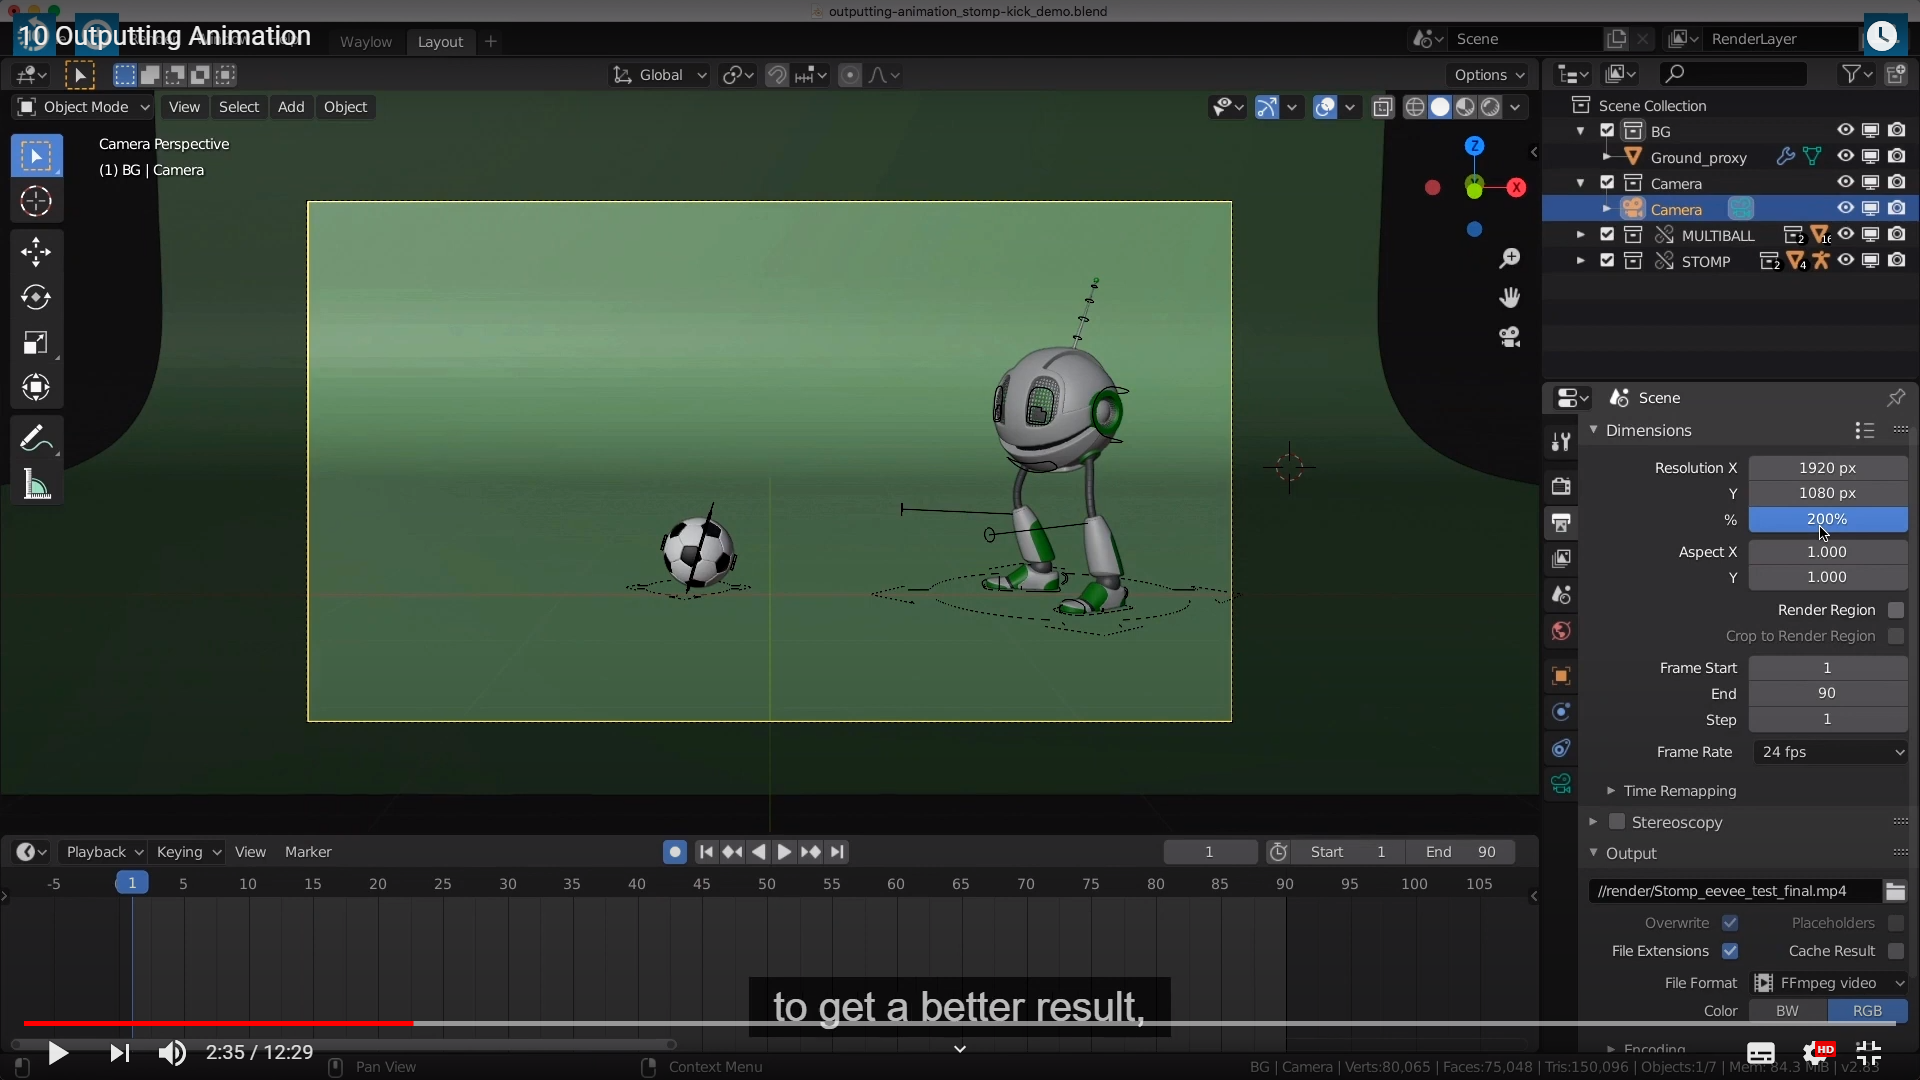Open Output Properties tab icon
1920x1080 pixels.
point(1561,522)
